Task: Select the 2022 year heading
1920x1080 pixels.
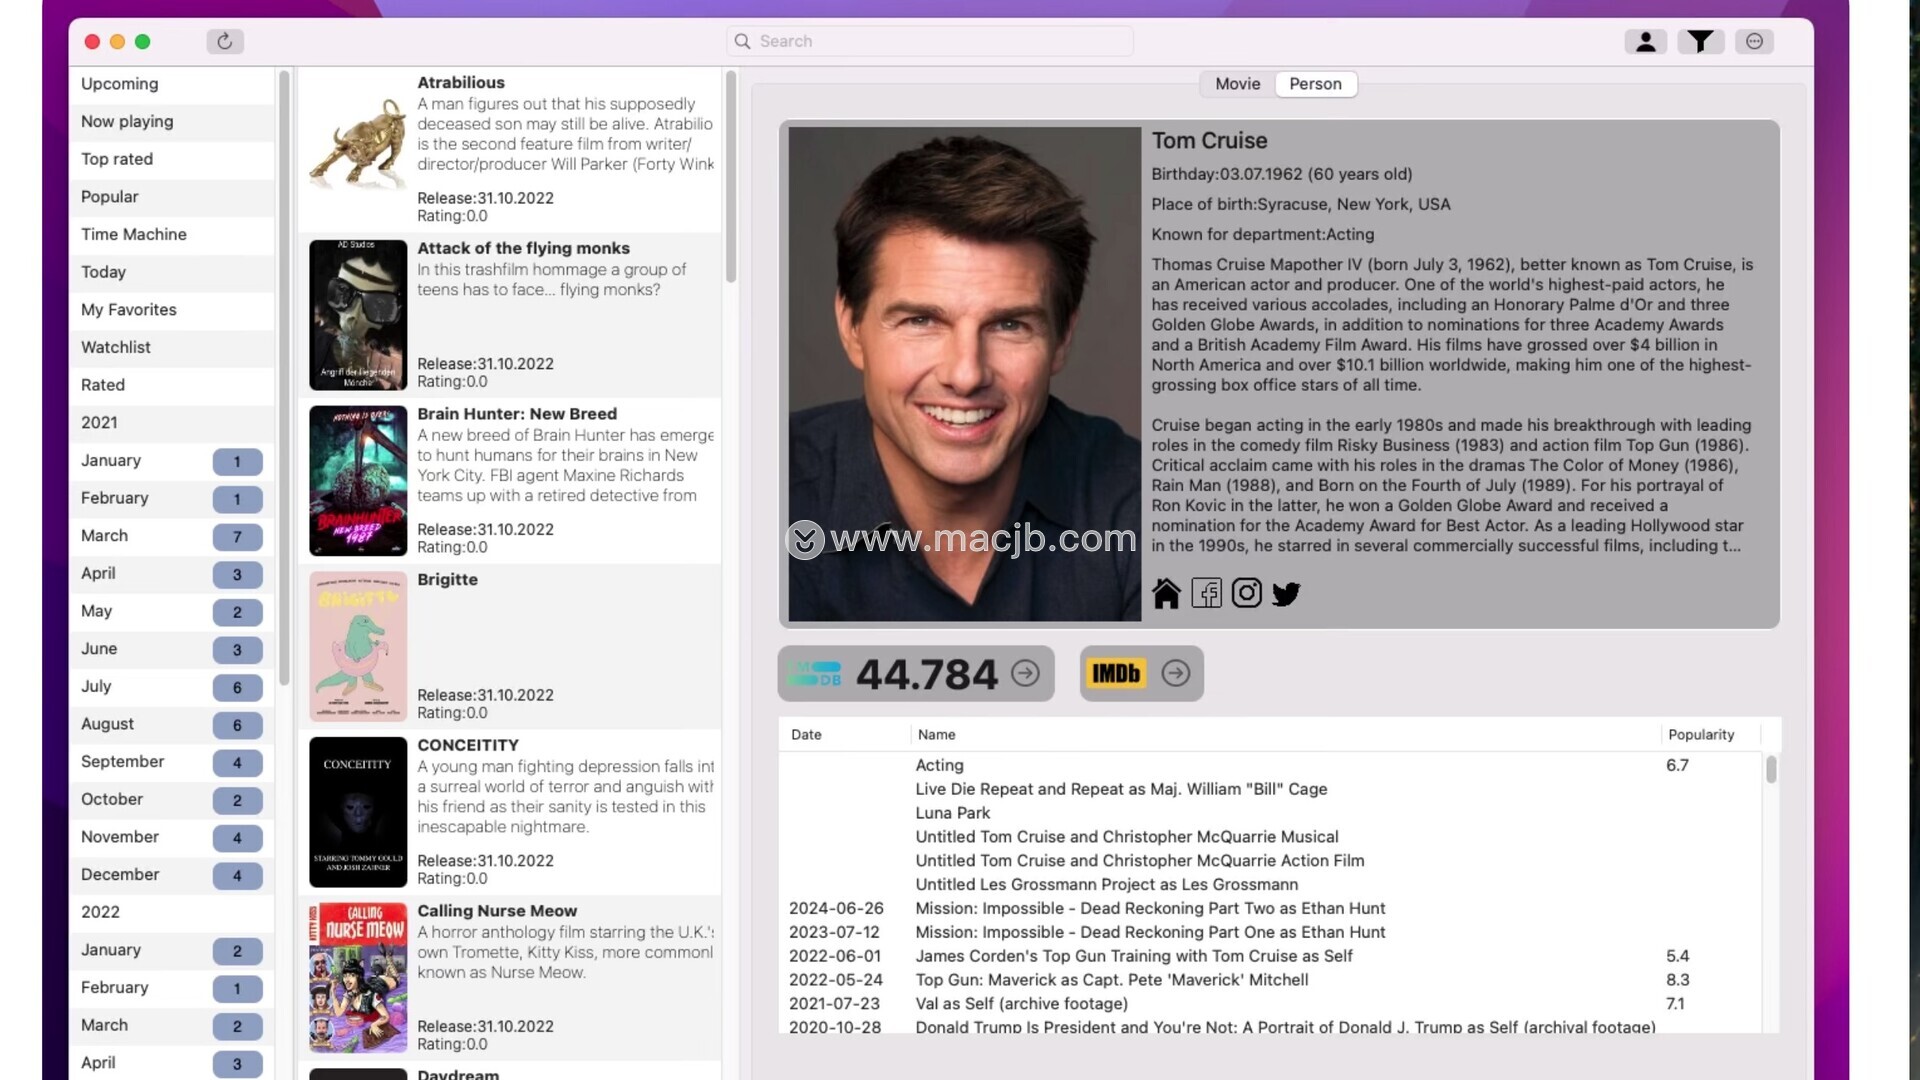Action: (172, 912)
